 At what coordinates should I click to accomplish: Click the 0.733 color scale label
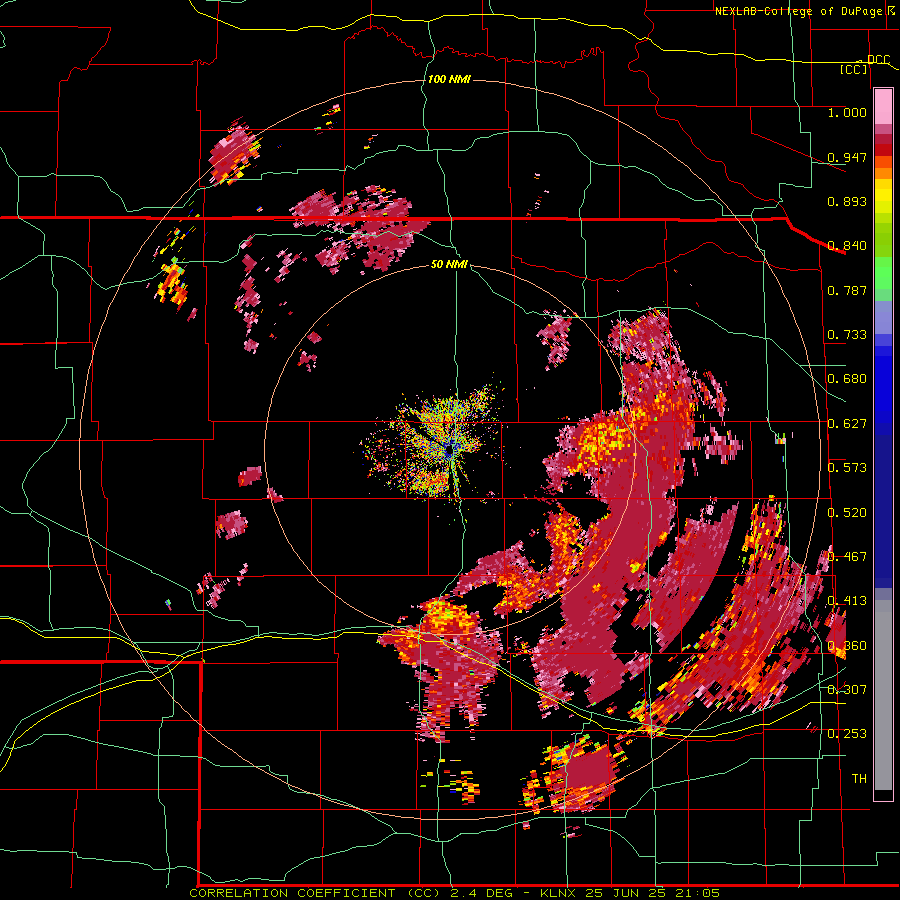point(847,335)
